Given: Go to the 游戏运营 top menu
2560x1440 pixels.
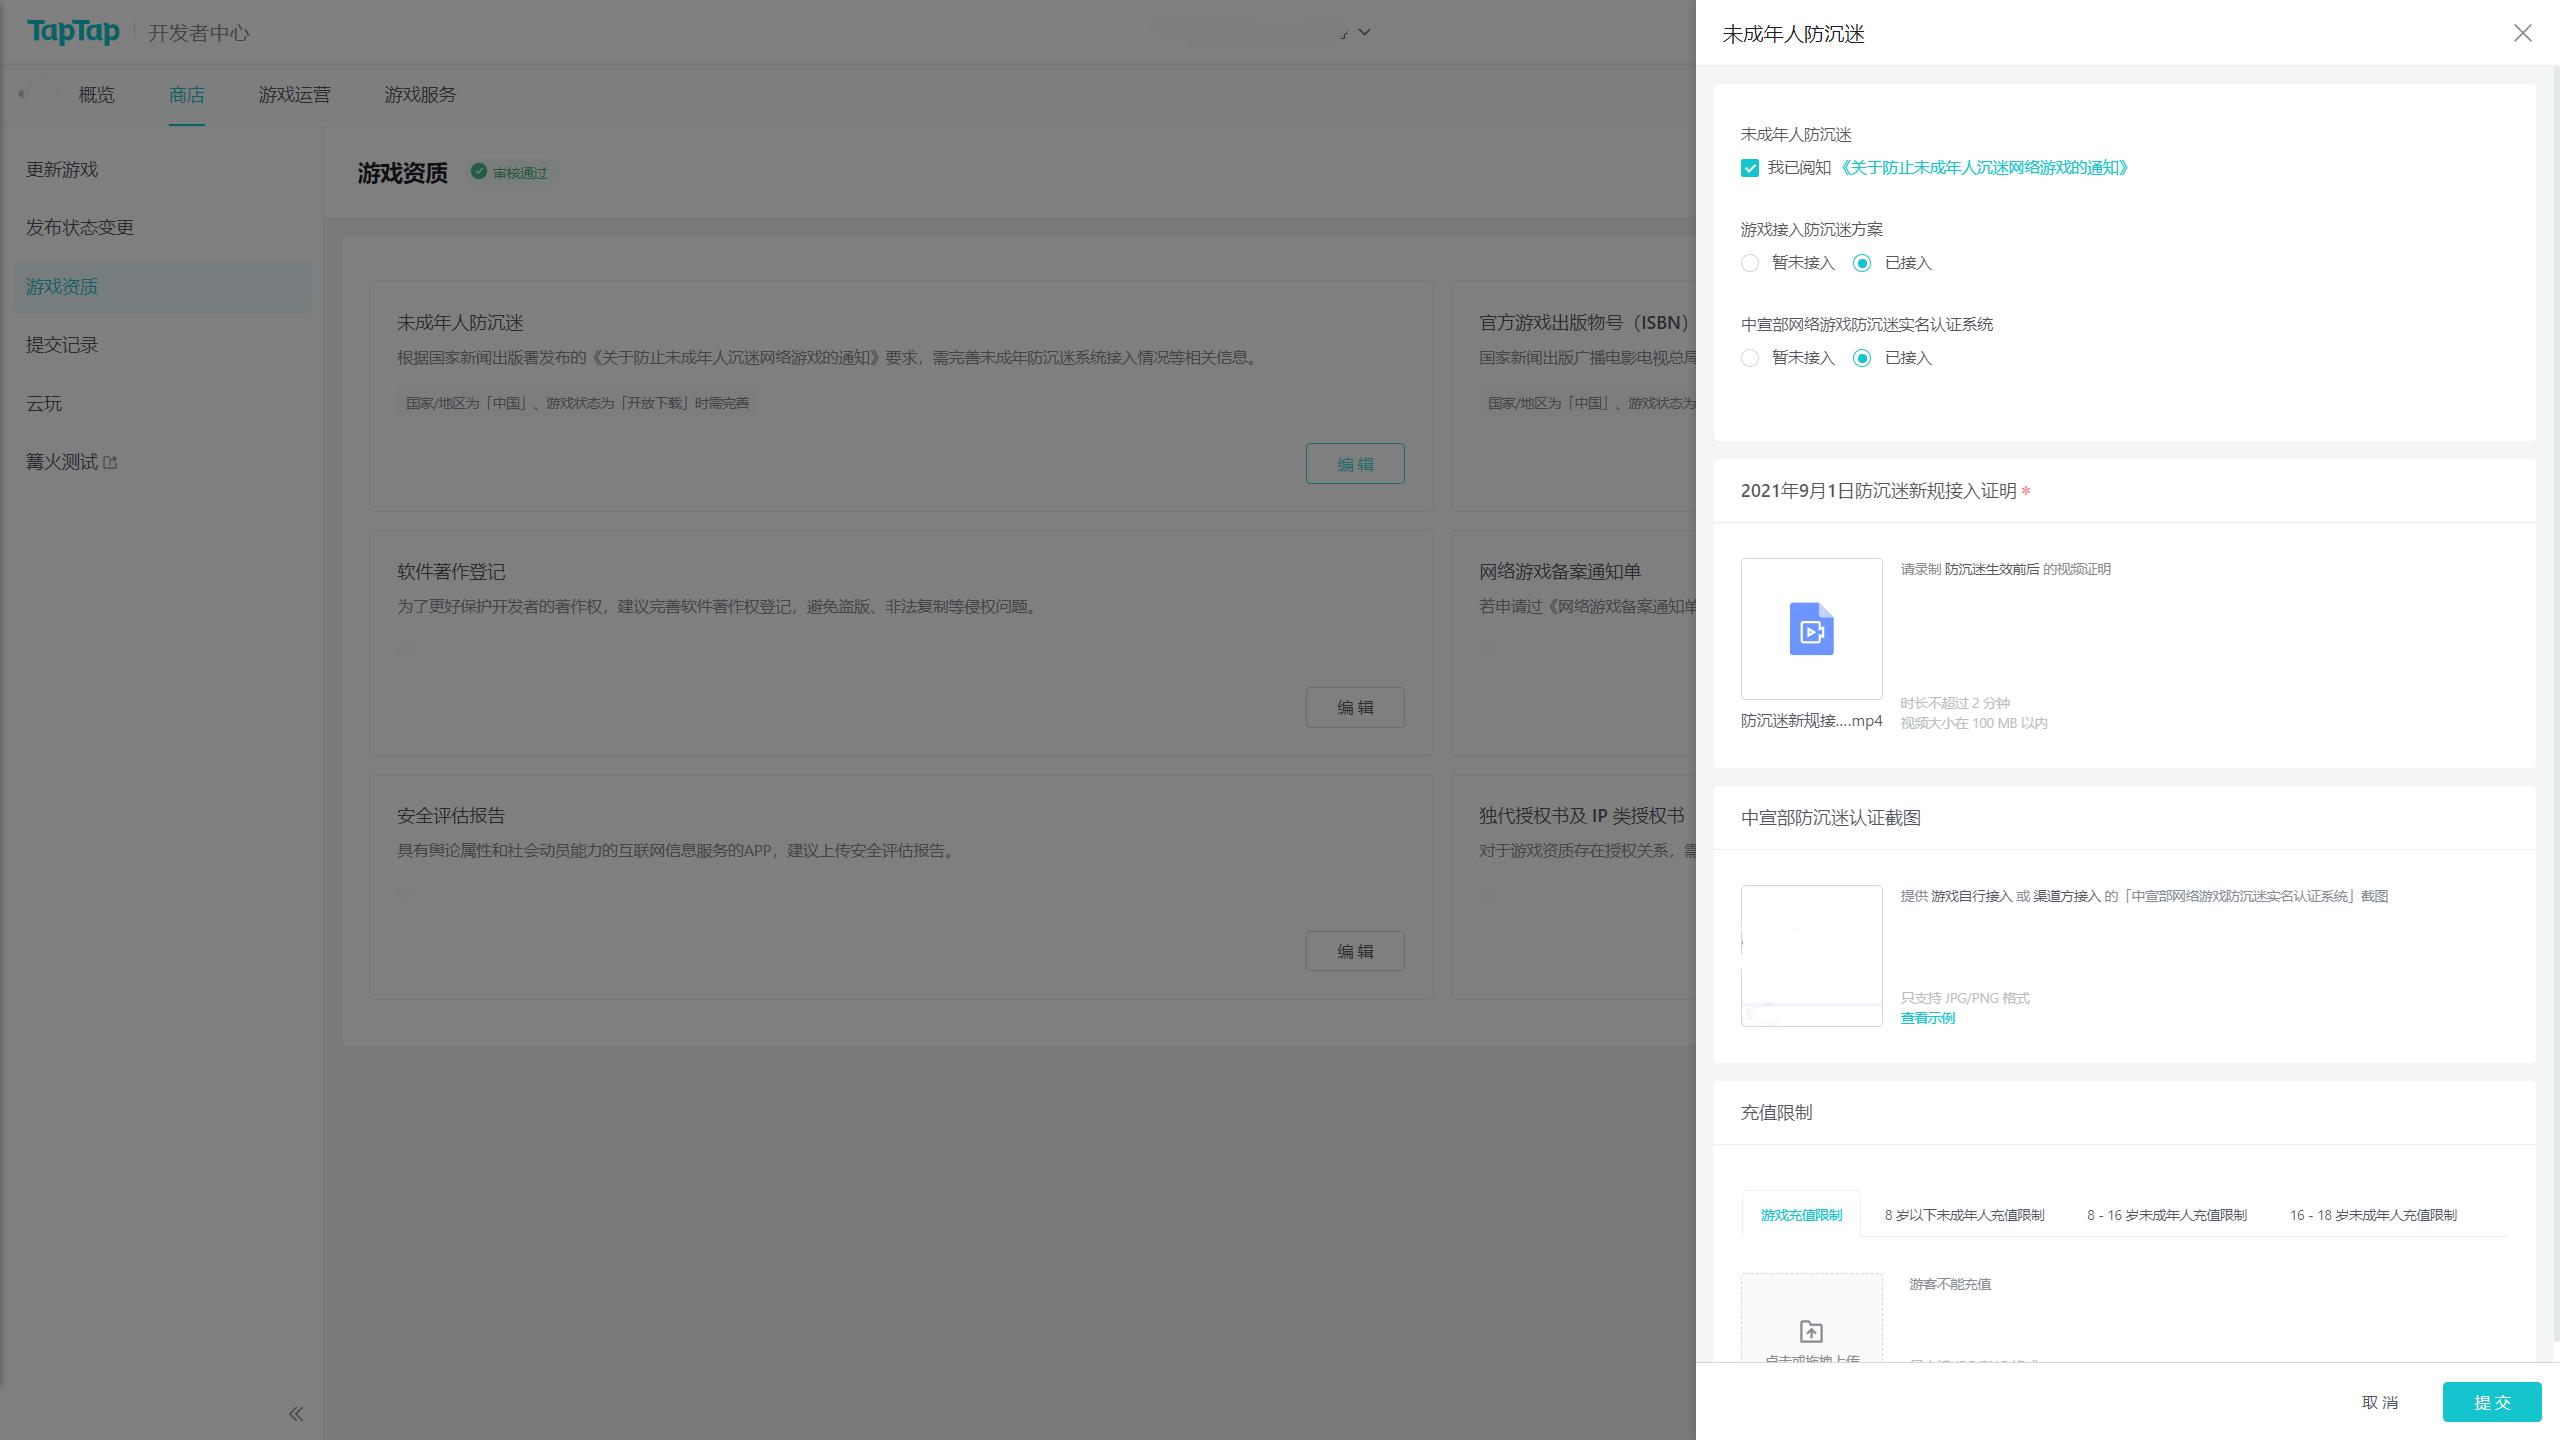Looking at the screenshot, I should [294, 95].
